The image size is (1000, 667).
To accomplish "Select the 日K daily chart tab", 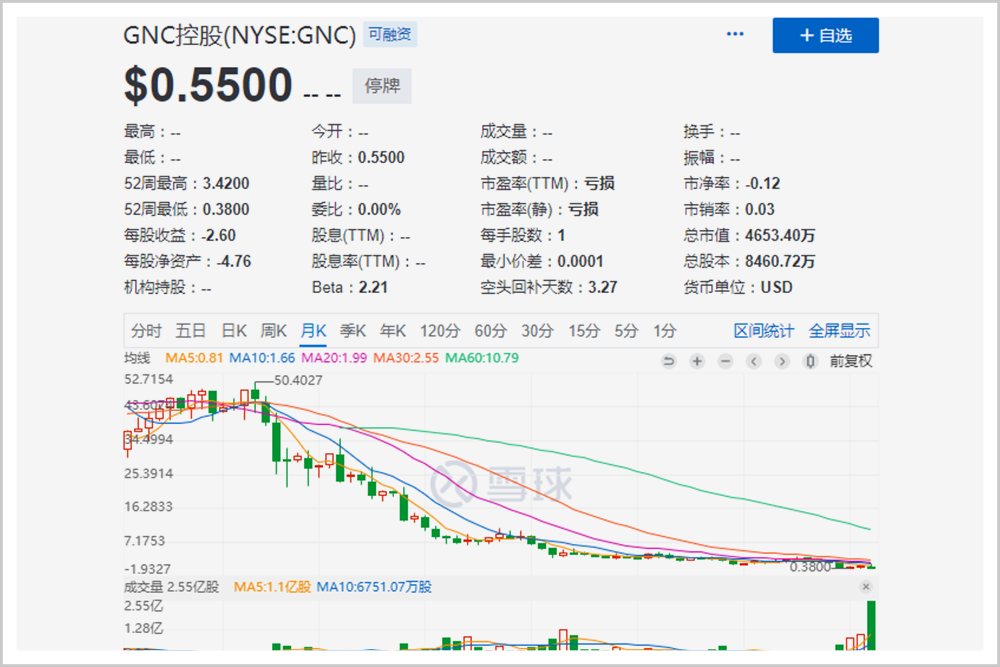I will 234,331.
